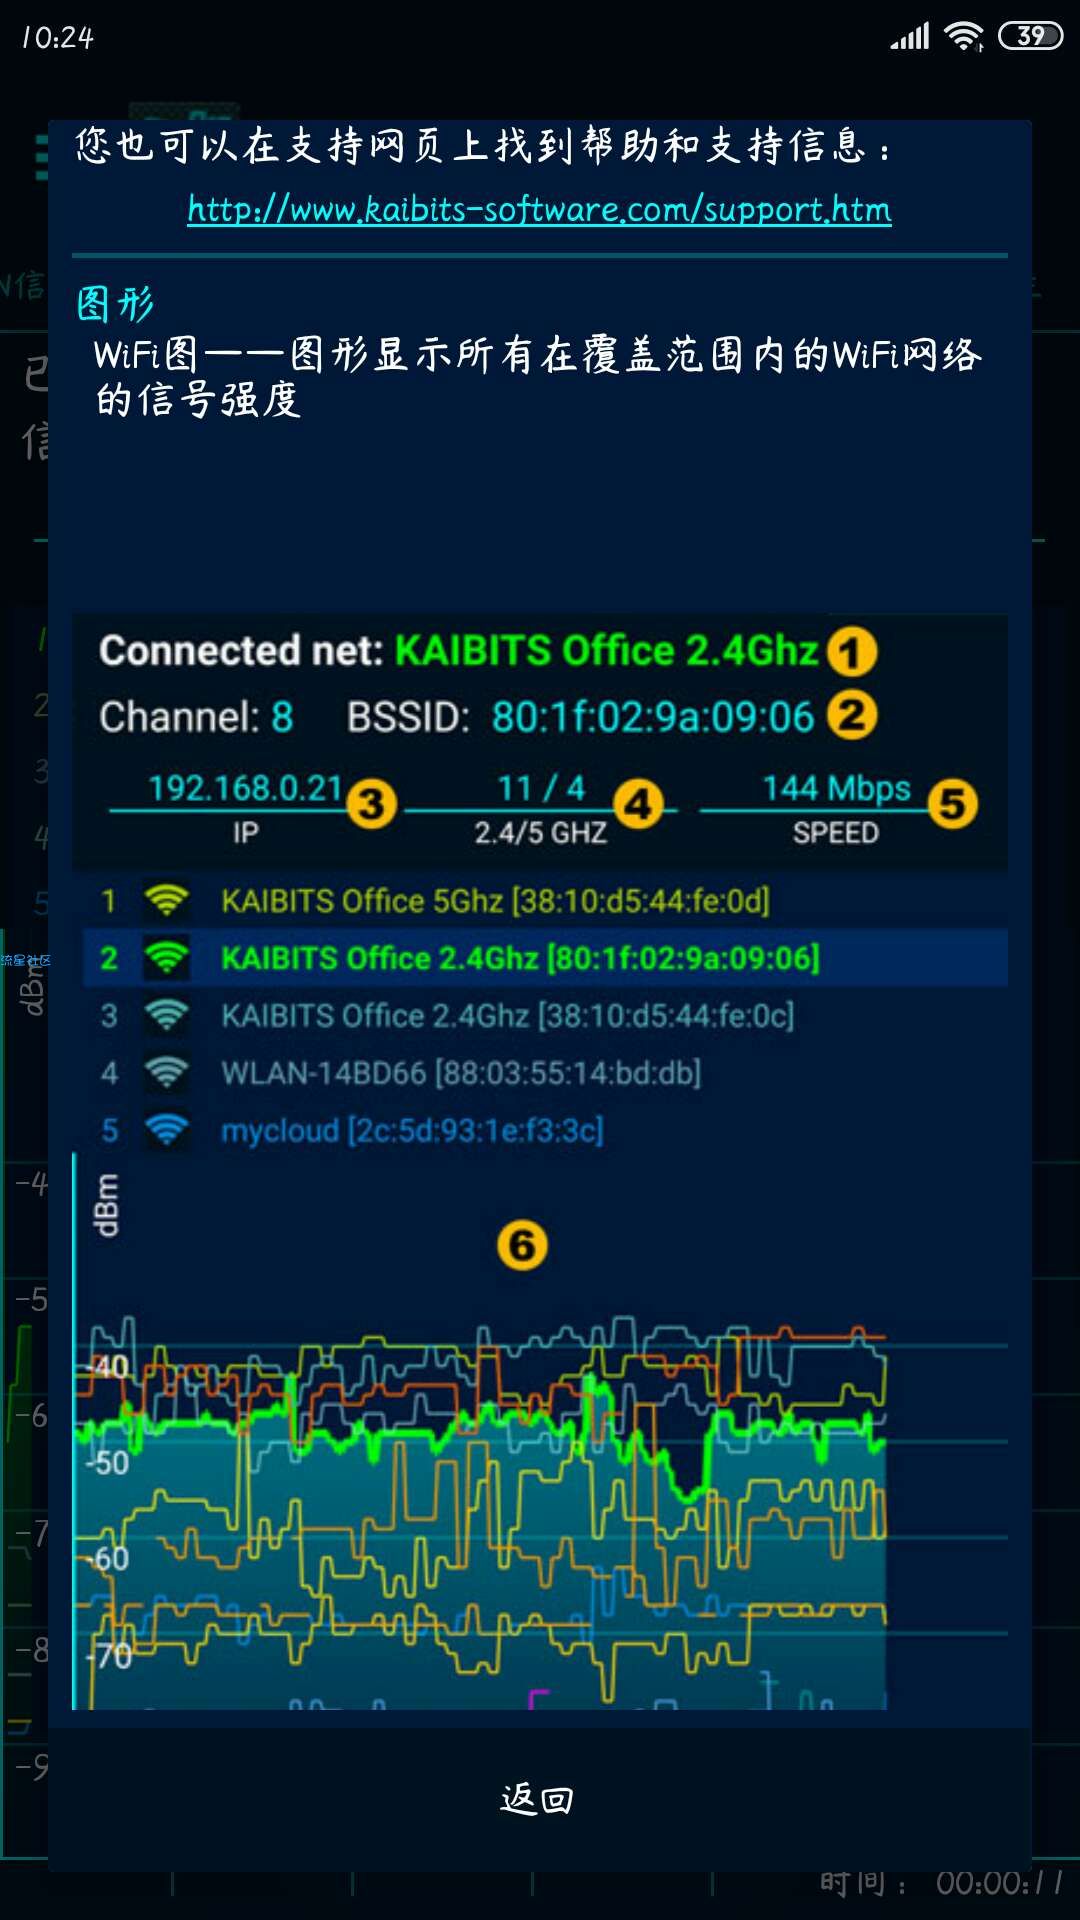Open the kaibits-software support link
The image size is (1080, 1920).
click(x=539, y=209)
